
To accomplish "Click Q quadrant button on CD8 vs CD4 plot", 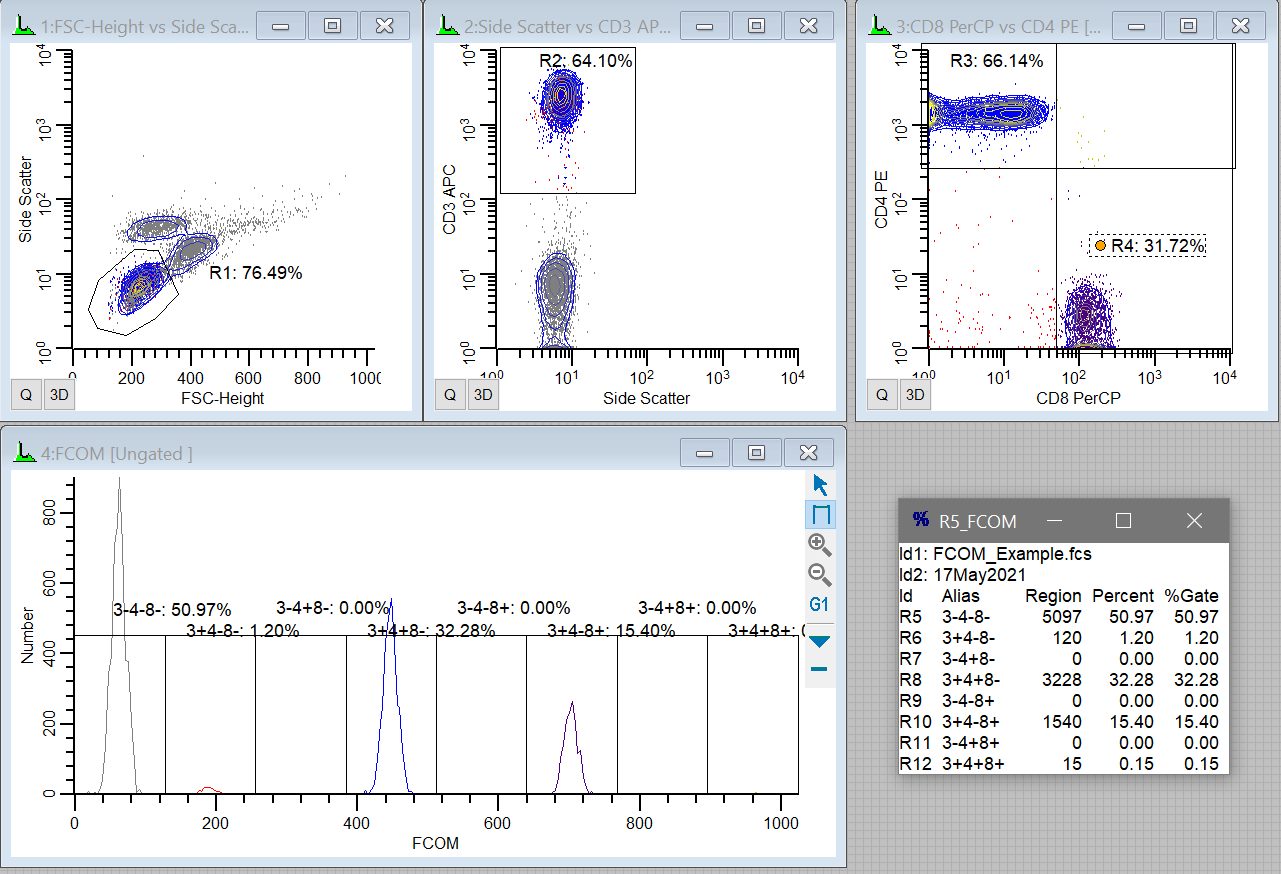I will [882, 395].
